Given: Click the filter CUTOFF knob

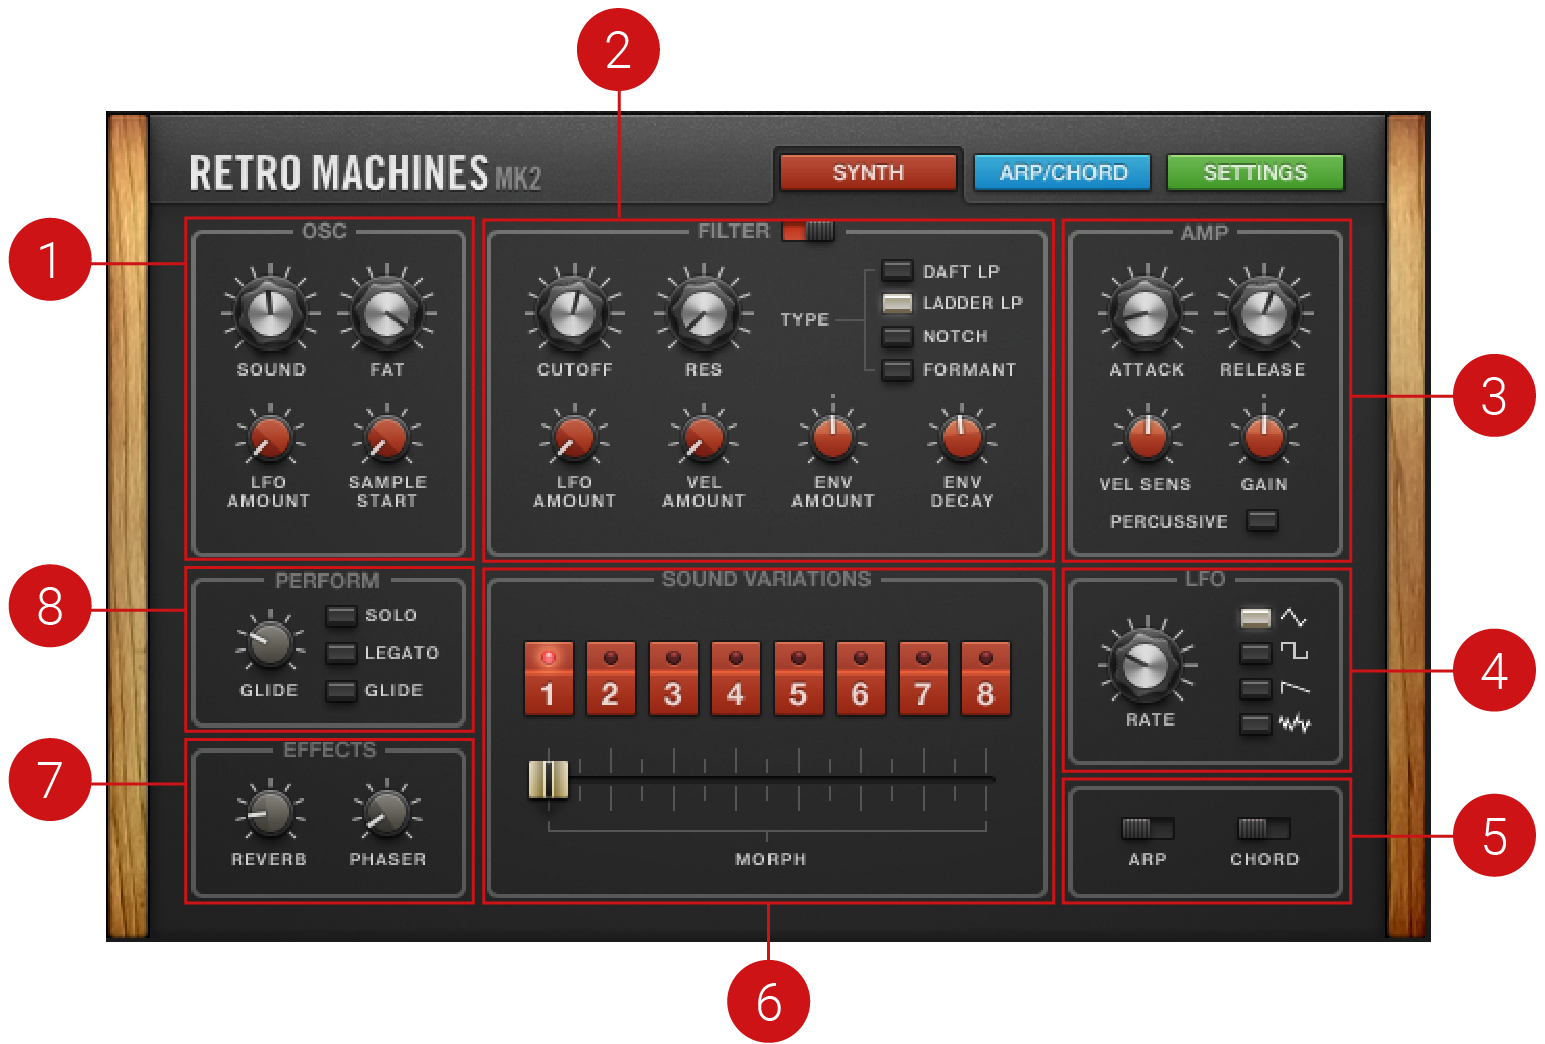Looking at the screenshot, I should [574, 312].
